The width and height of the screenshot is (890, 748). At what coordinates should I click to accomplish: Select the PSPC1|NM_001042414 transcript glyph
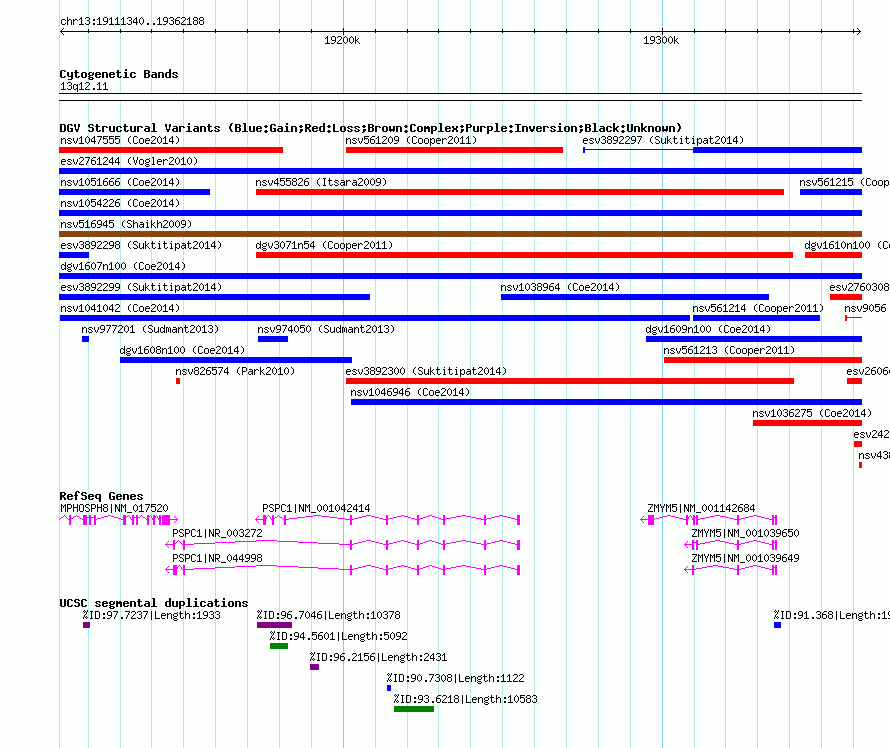tap(388, 519)
